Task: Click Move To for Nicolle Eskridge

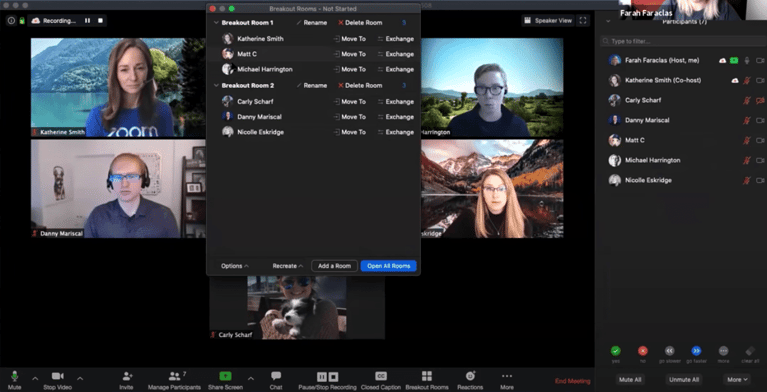Action: point(349,132)
